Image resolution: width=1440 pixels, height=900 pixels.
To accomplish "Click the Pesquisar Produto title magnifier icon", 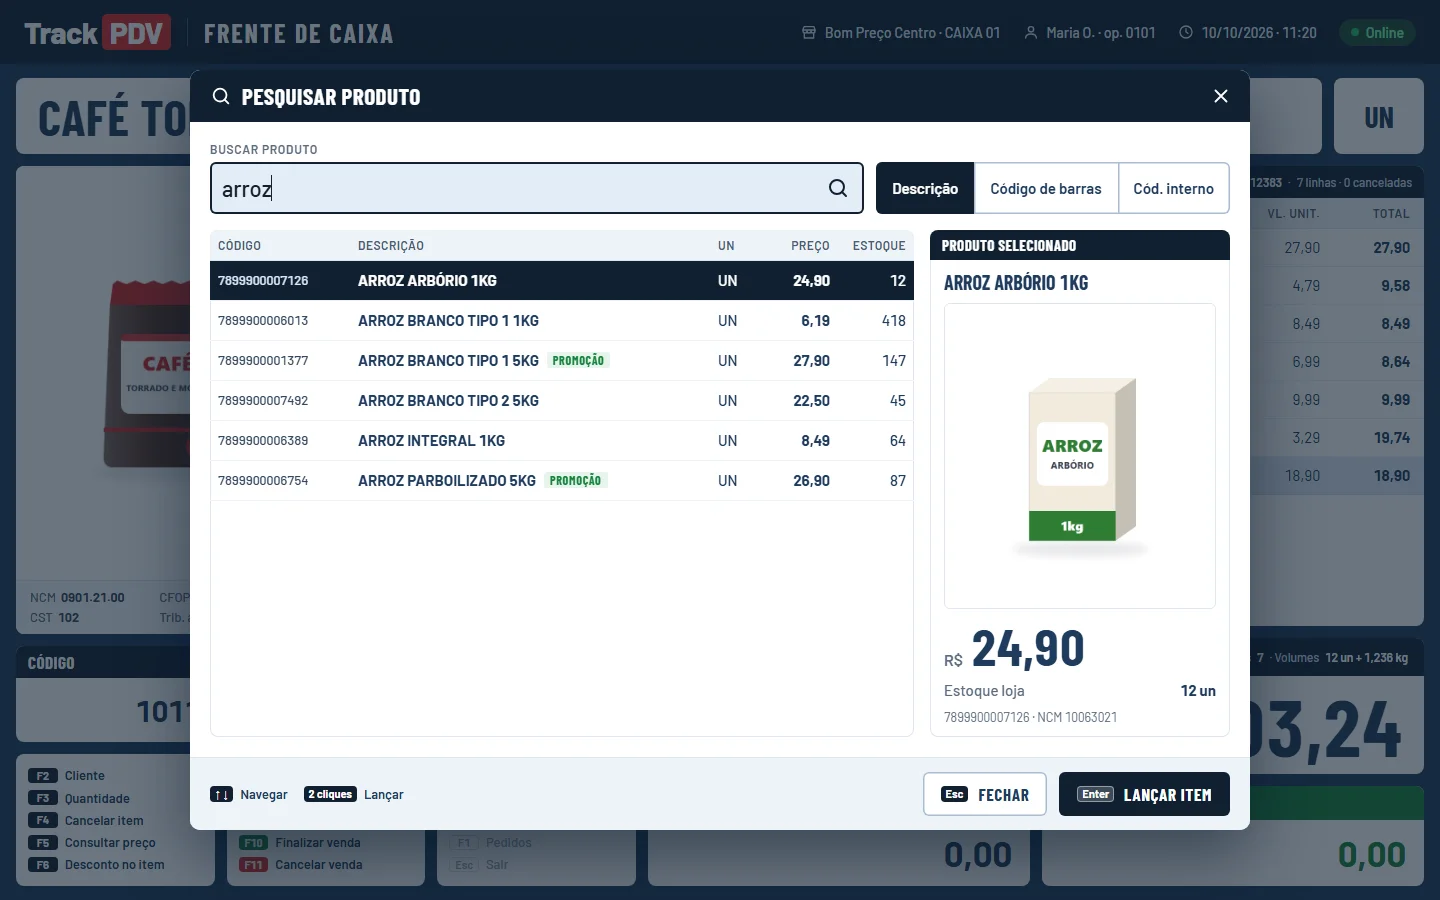I will pyautogui.click(x=221, y=97).
